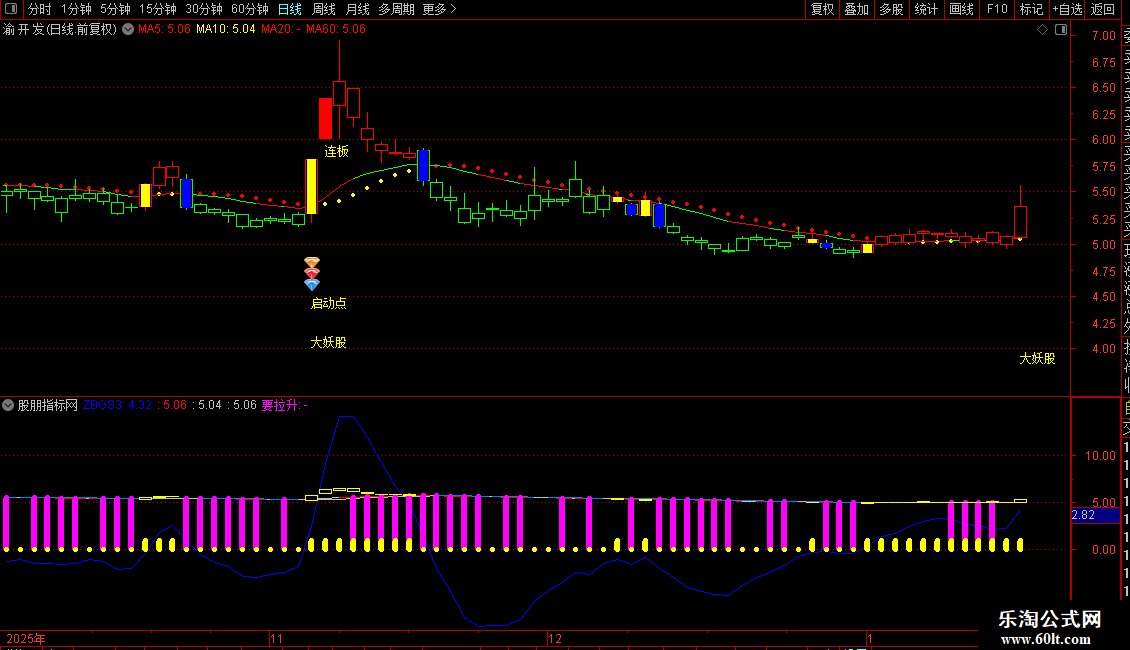
Task: Click the 大妖股 label at right edge
Action: click(1037, 358)
